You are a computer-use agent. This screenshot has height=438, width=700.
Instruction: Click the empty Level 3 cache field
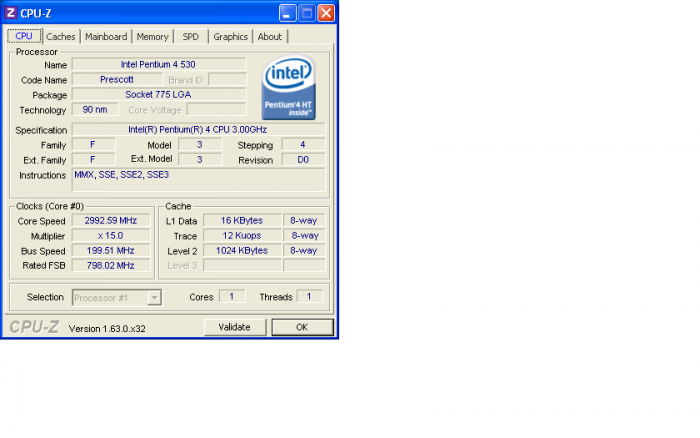point(242,266)
